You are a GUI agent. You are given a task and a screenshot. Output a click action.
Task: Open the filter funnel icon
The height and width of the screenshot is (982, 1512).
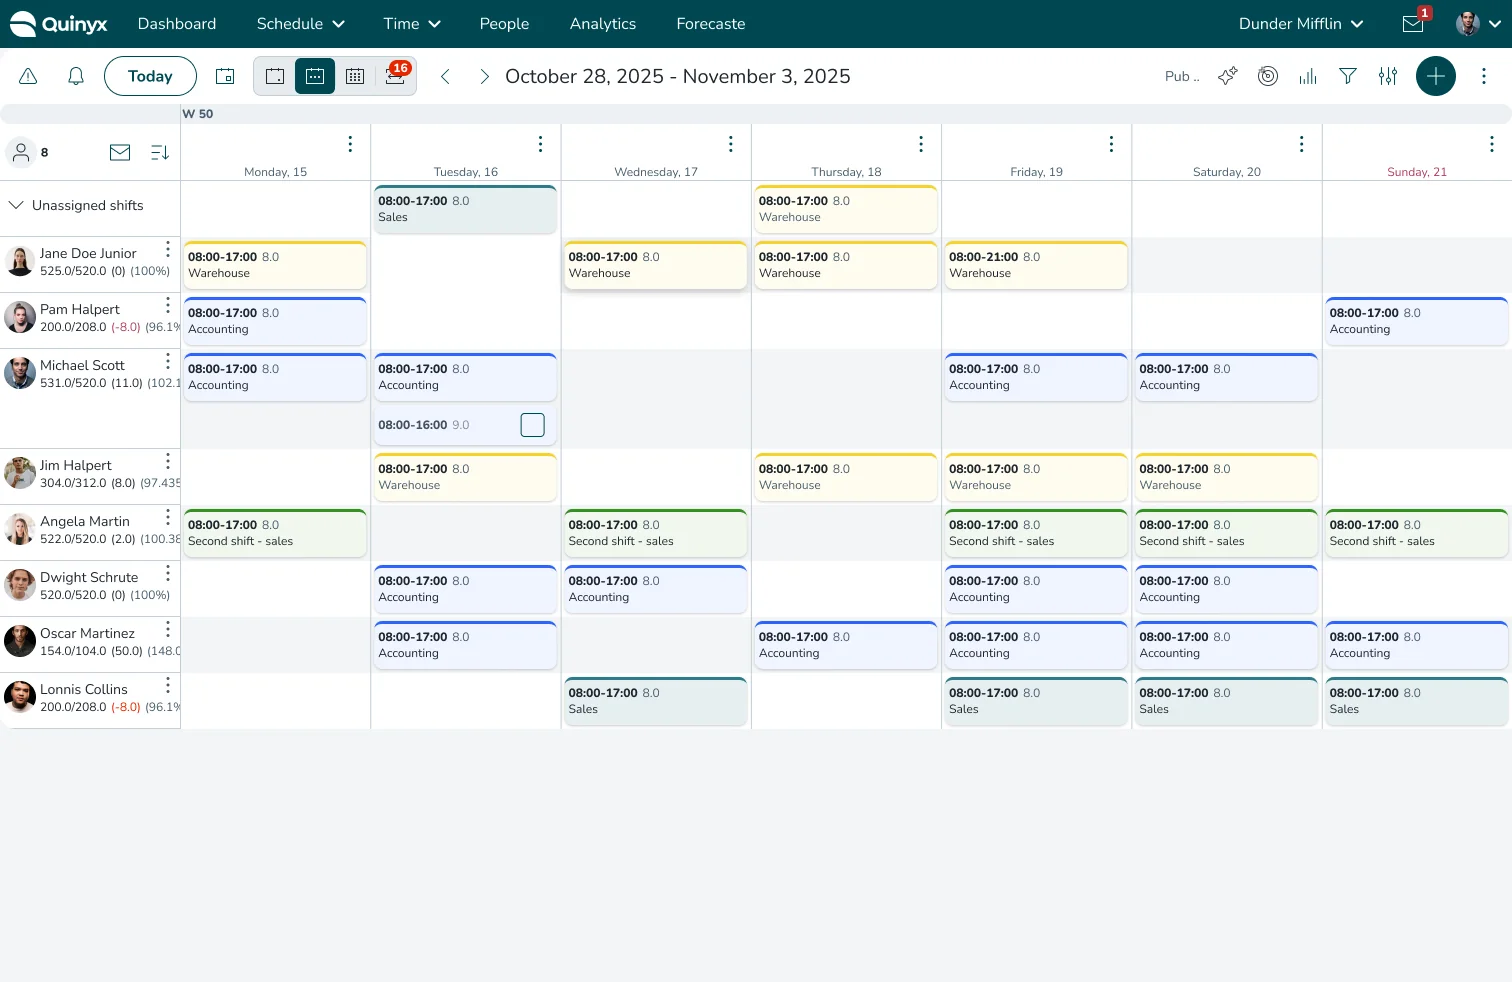point(1348,76)
